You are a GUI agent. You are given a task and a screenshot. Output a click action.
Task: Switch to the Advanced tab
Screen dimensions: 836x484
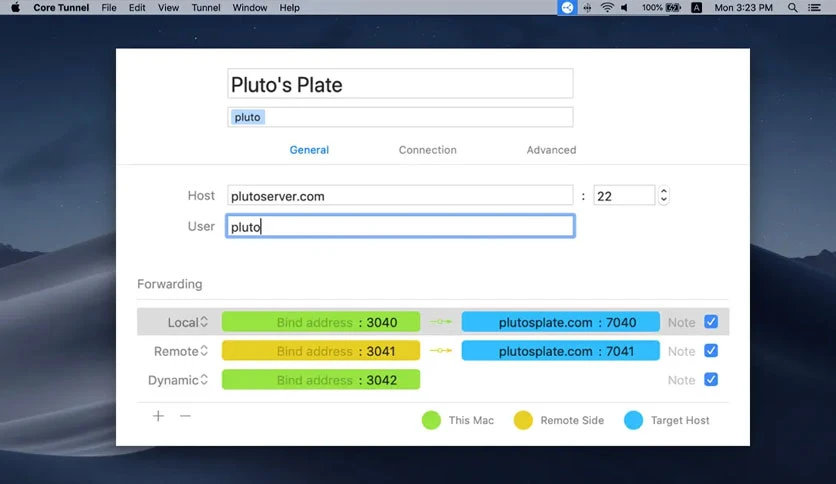[551, 150]
